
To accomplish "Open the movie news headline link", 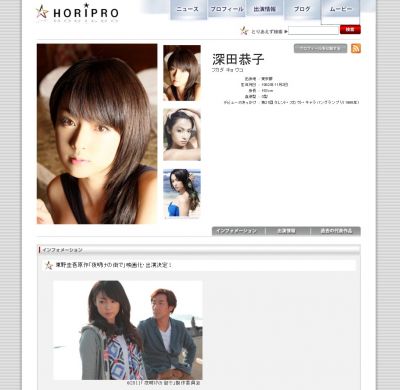I will click(x=113, y=265).
